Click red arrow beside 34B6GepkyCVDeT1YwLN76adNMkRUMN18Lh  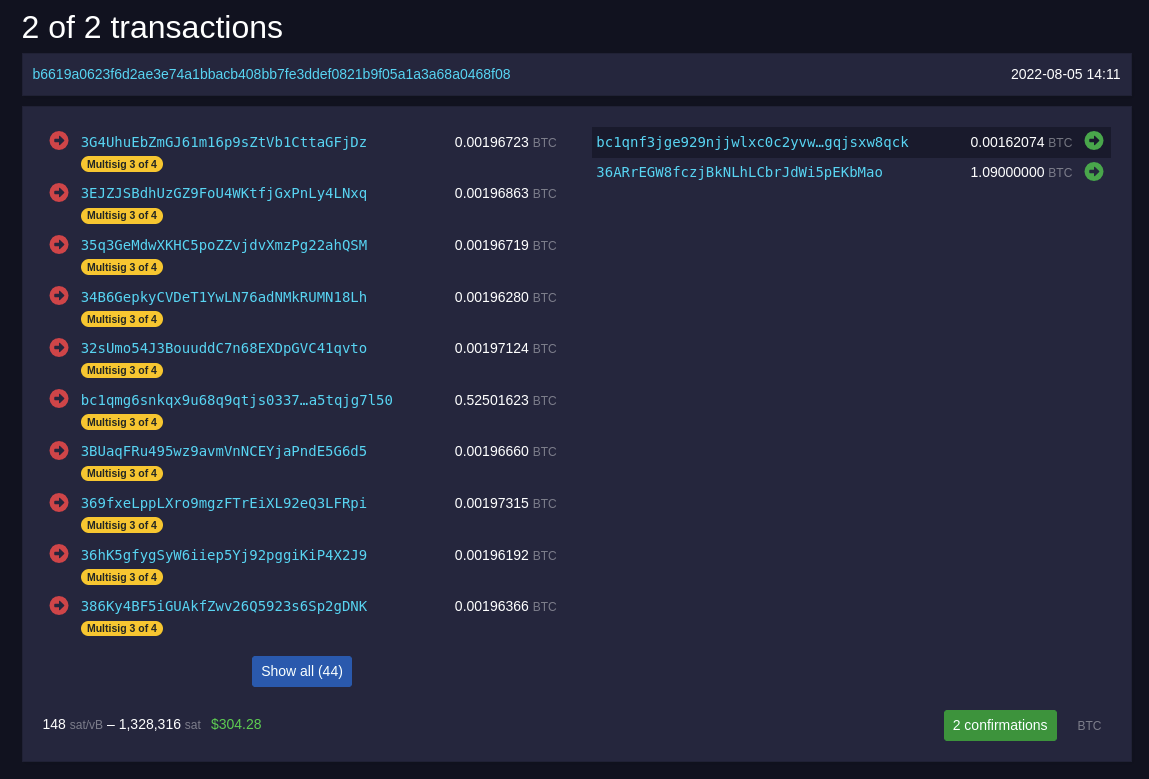pyautogui.click(x=59, y=295)
